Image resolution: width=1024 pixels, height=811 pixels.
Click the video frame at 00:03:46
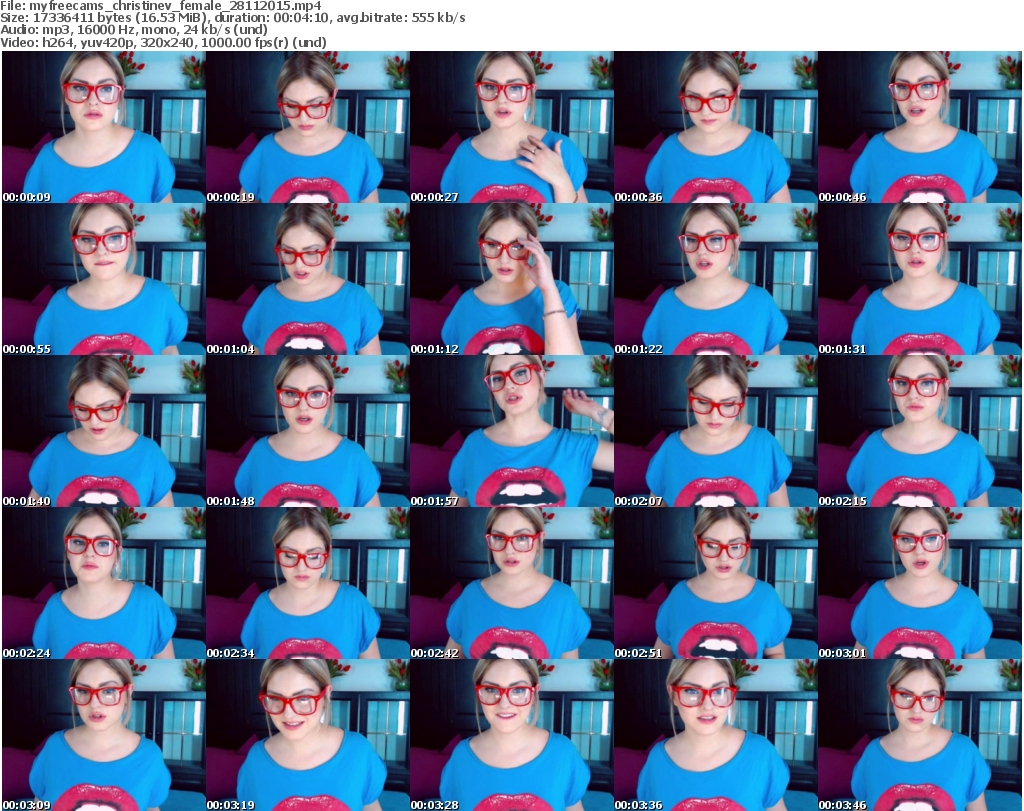coord(920,735)
